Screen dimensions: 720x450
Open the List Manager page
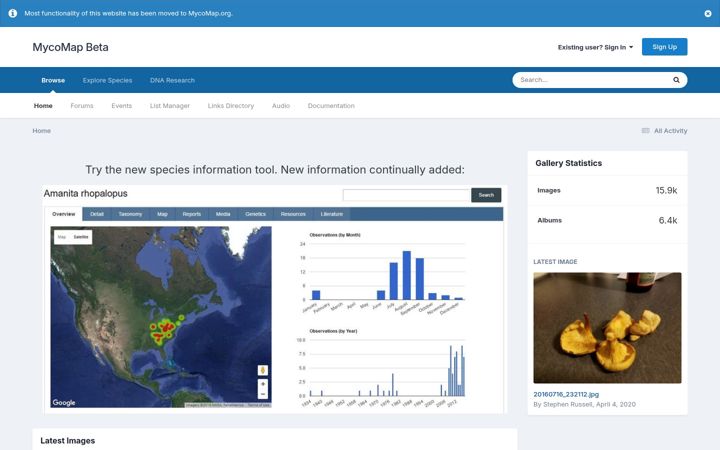point(169,106)
